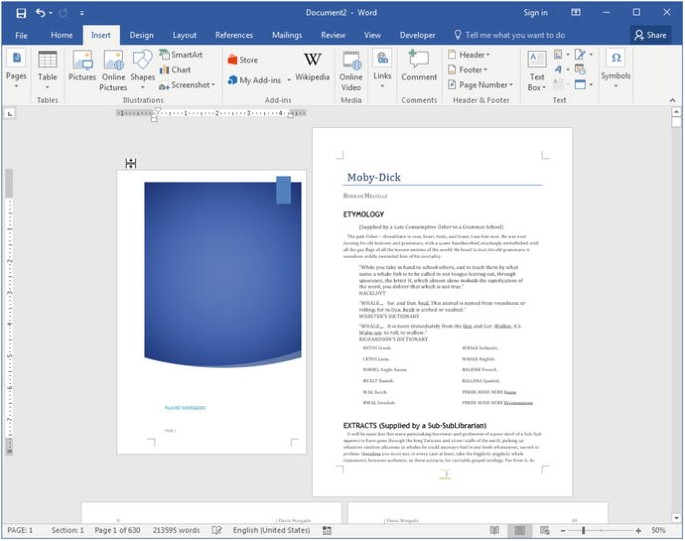Screen dimensions: 685x541
Task: Adjust the zoom slider in status bar
Action: click(583, 530)
